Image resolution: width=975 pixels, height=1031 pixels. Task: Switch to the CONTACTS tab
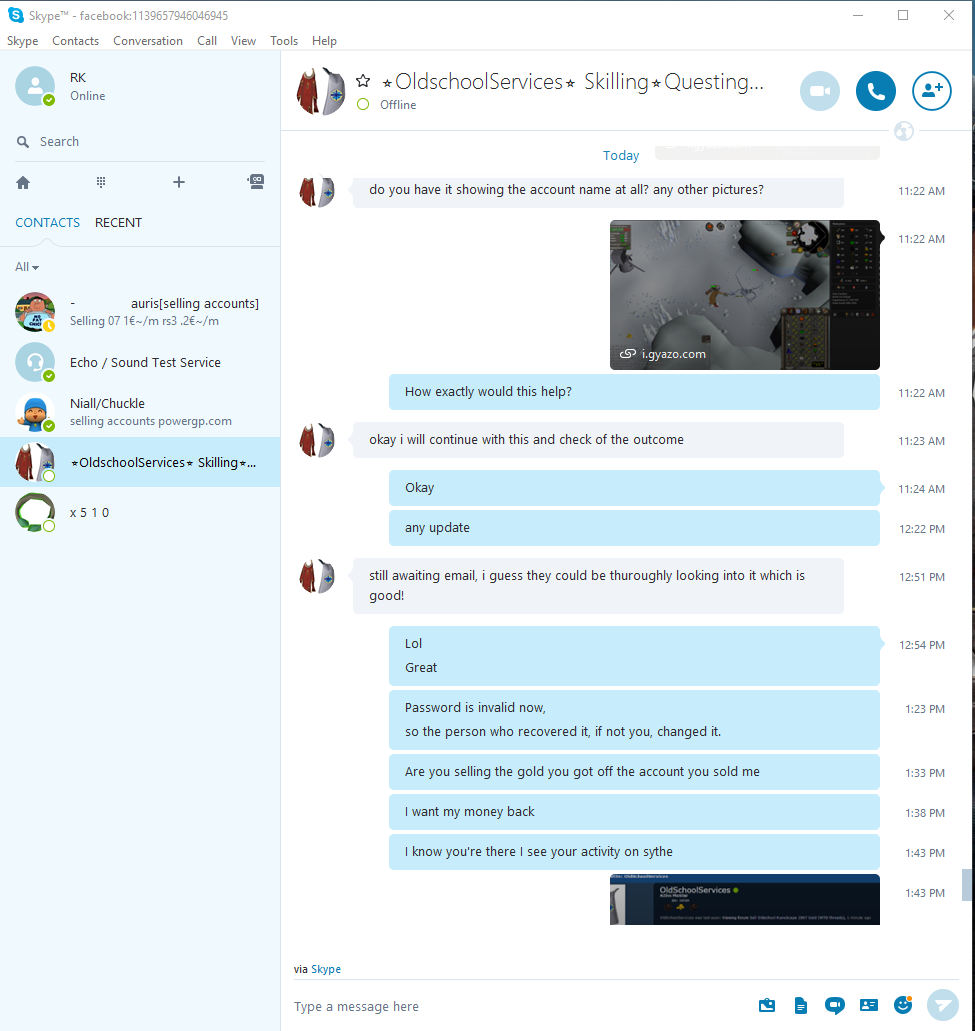coord(47,223)
